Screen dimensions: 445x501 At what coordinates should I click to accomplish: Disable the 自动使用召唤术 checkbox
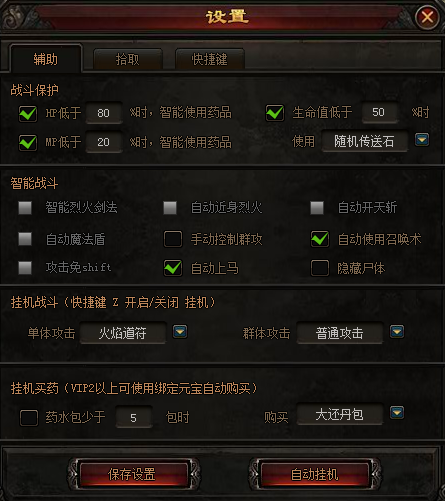320,239
